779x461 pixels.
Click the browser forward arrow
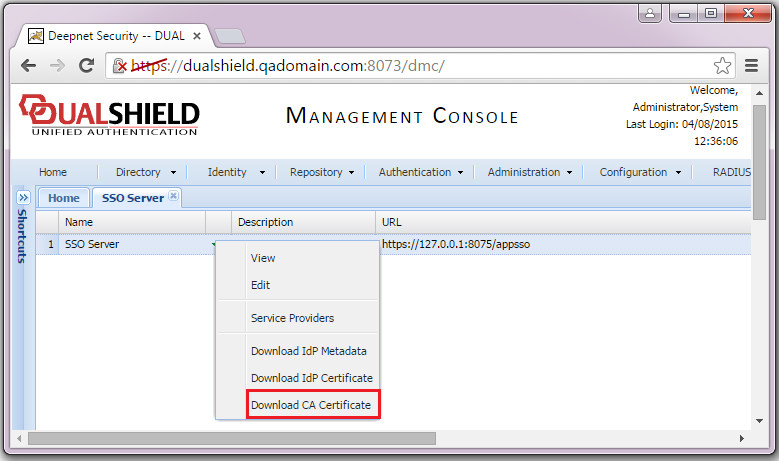pyautogui.click(x=57, y=66)
